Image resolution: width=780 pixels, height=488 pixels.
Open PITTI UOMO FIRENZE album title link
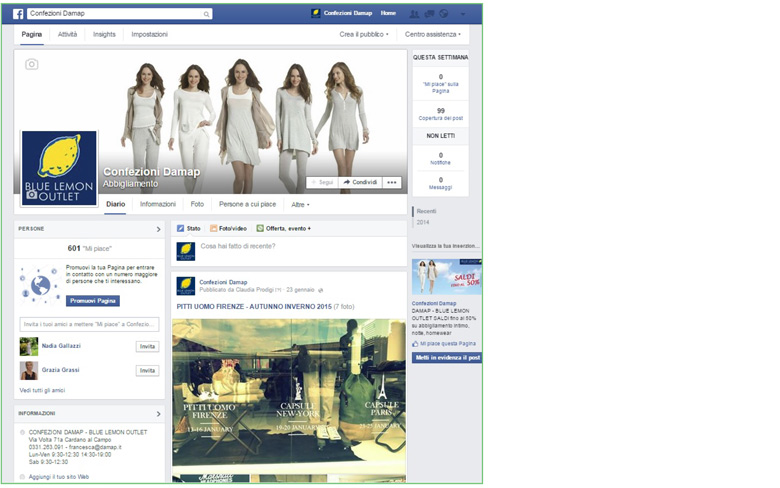point(254,307)
